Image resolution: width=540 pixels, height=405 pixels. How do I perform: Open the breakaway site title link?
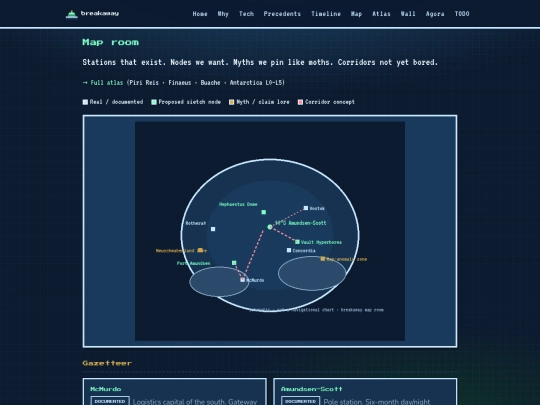tap(100, 13)
